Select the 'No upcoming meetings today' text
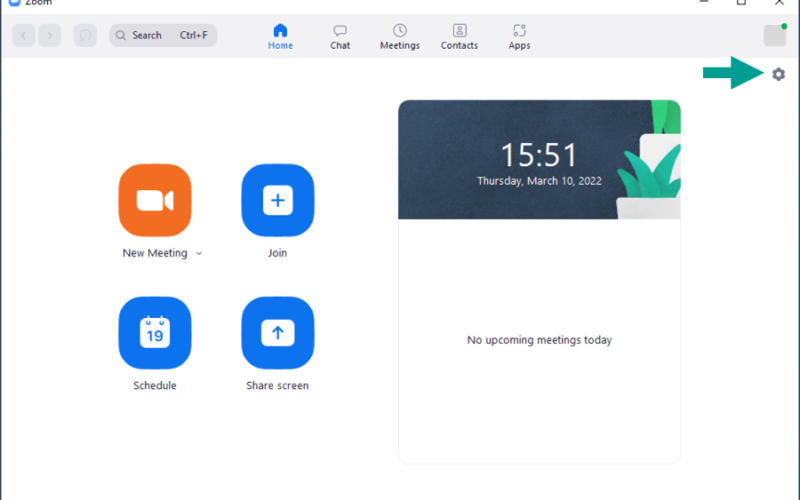This screenshot has width=800, height=500. pos(539,340)
